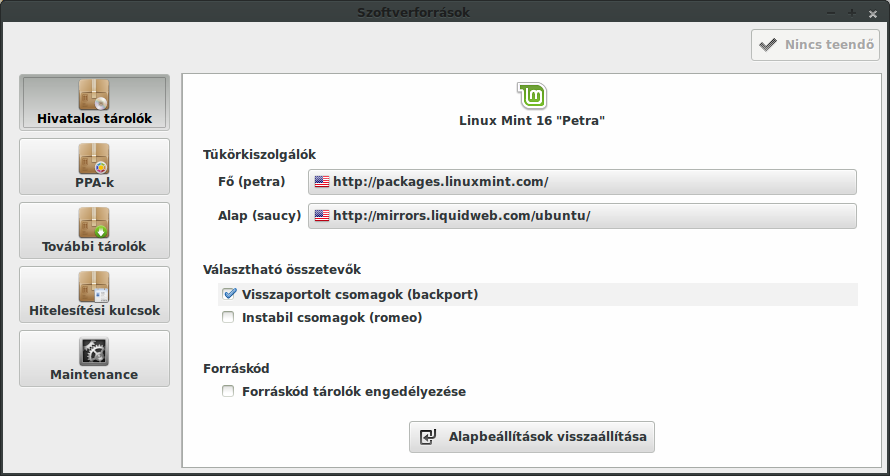The height and width of the screenshot is (476, 890).
Task: Change the Alap (saucy) mirror server
Action: [582, 216]
